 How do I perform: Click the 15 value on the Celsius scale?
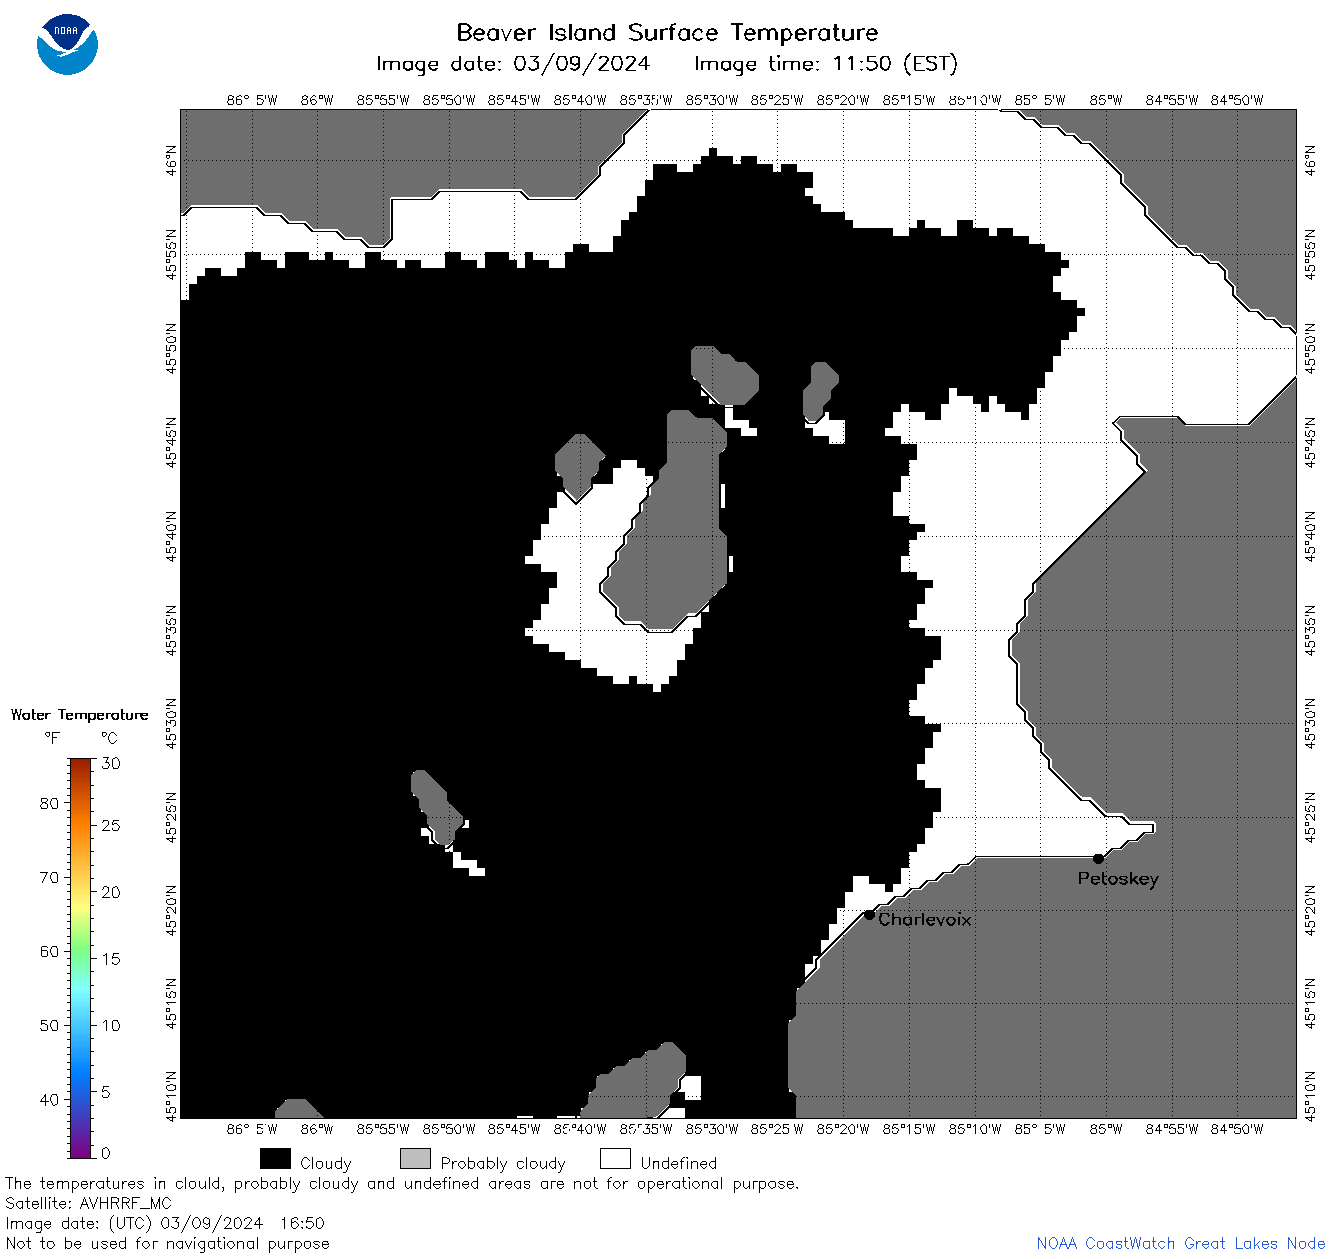111,959
